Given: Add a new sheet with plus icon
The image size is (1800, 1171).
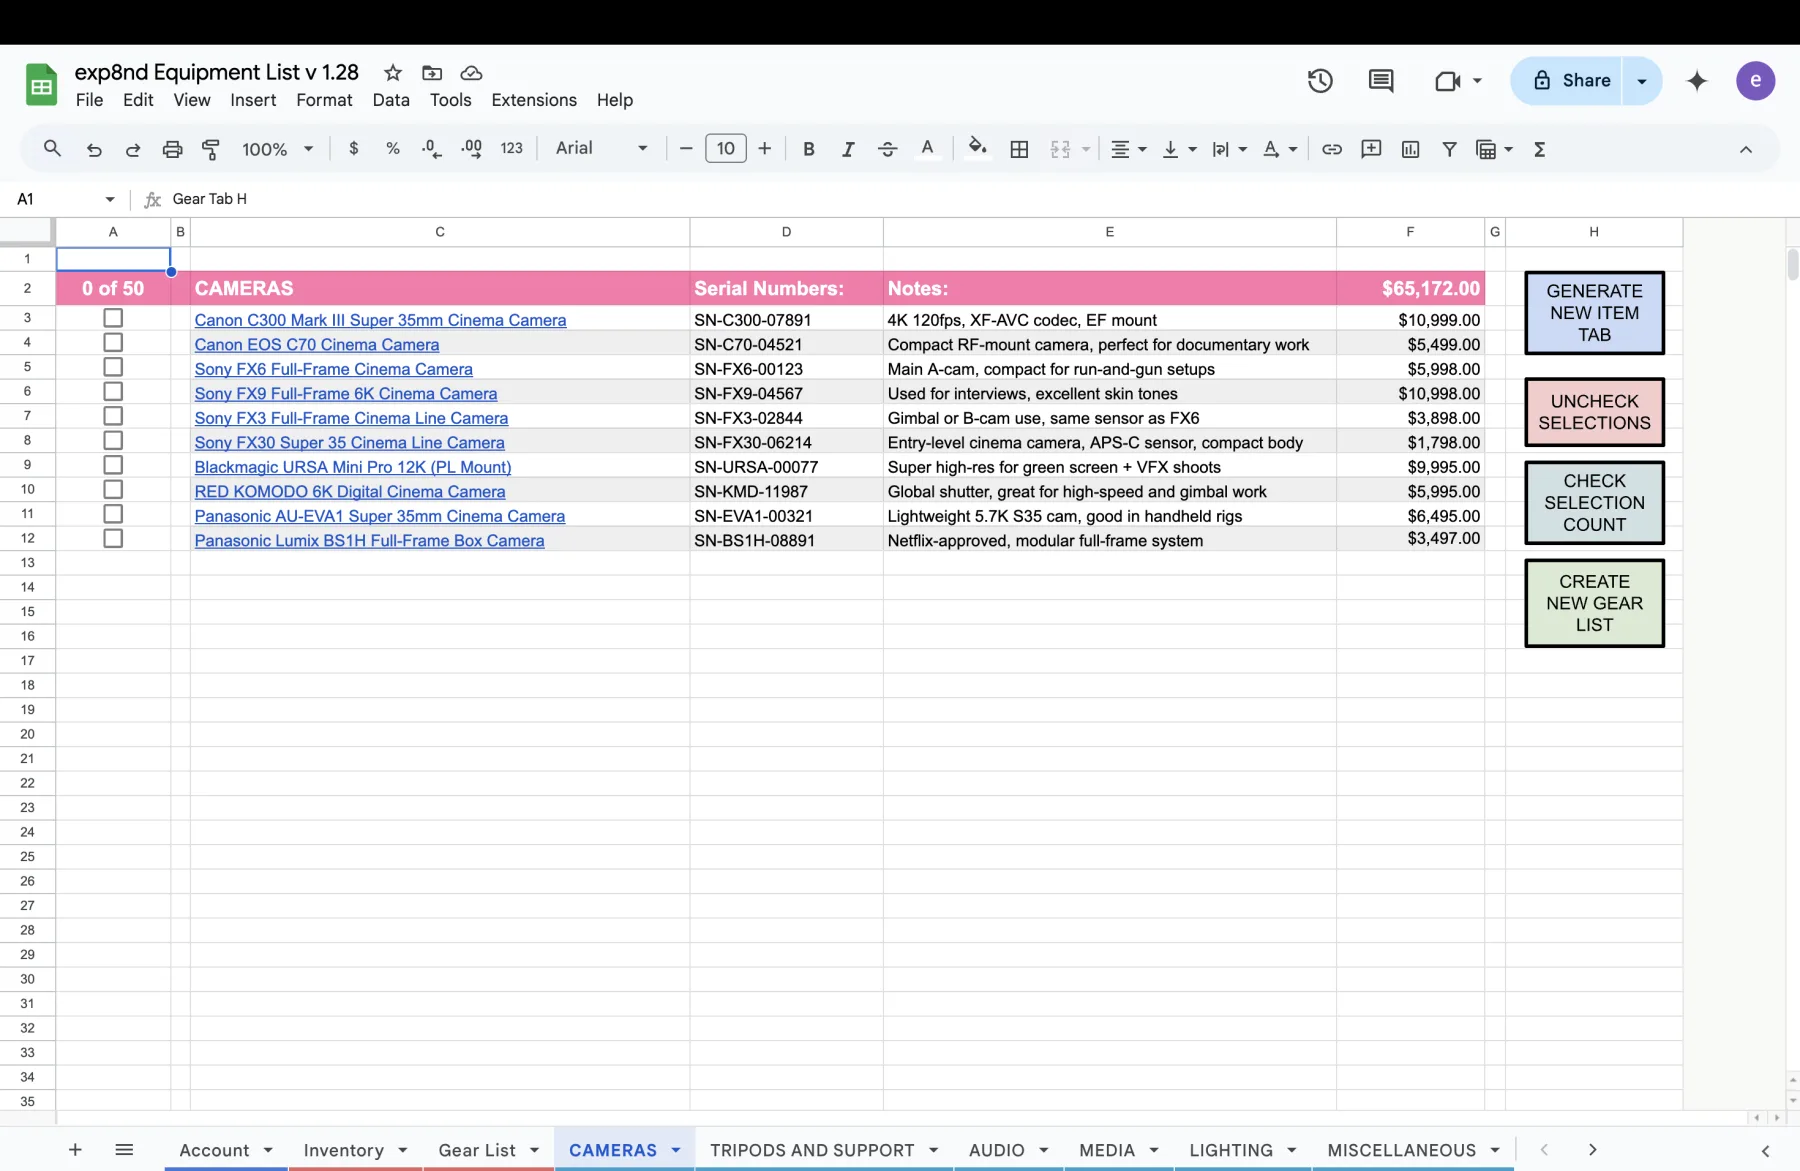Looking at the screenshot, I should pyautogui.click(x=75, y=1150).
